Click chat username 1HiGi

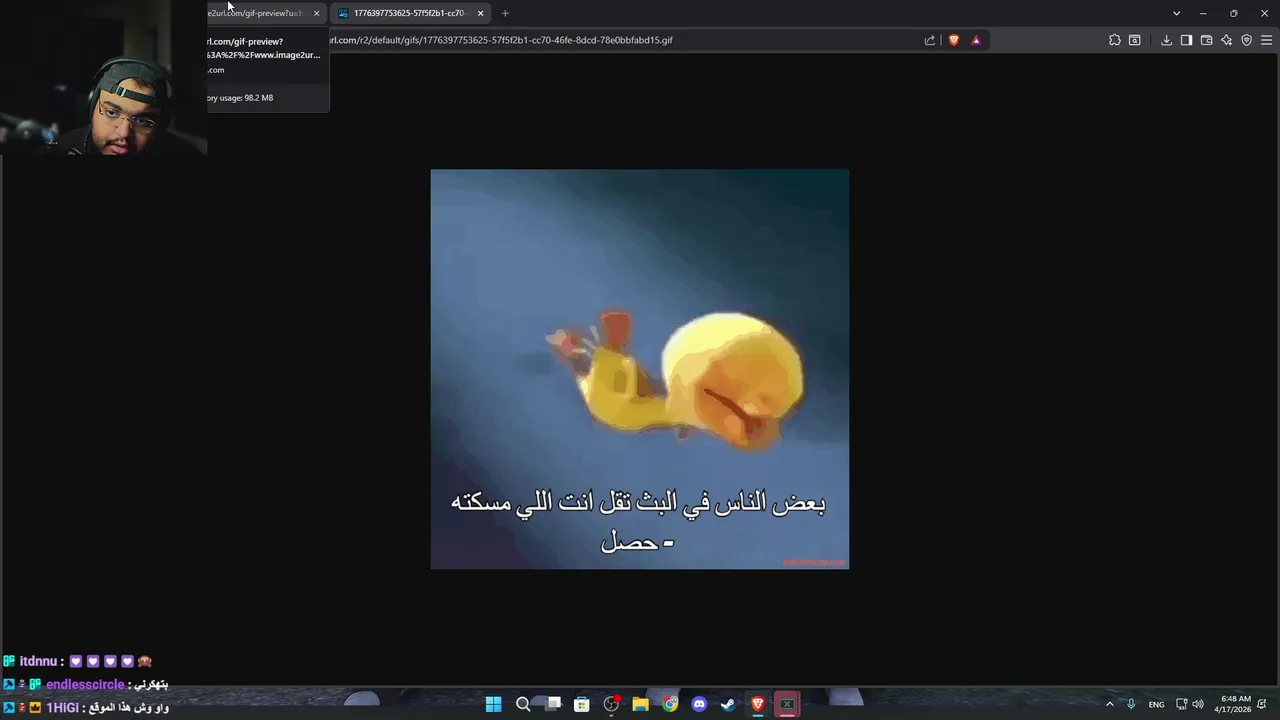pyautogui.click(x=62, y=707)
